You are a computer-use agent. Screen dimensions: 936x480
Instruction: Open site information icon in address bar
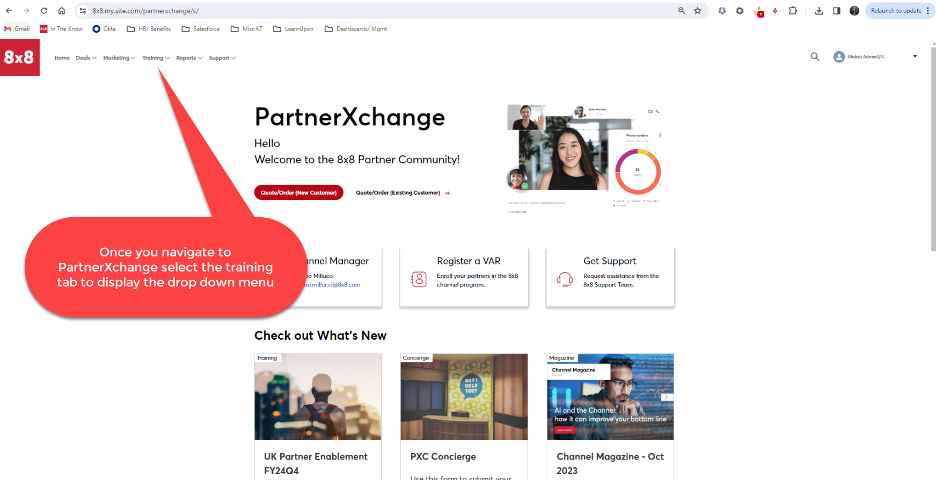coord(83,11)
